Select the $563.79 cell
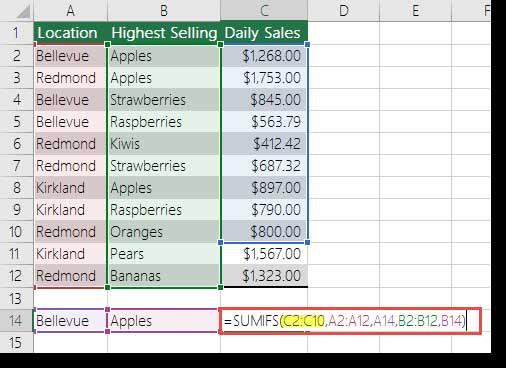The image size is (506, 368). pyautogui.click(x=264, y=122)
